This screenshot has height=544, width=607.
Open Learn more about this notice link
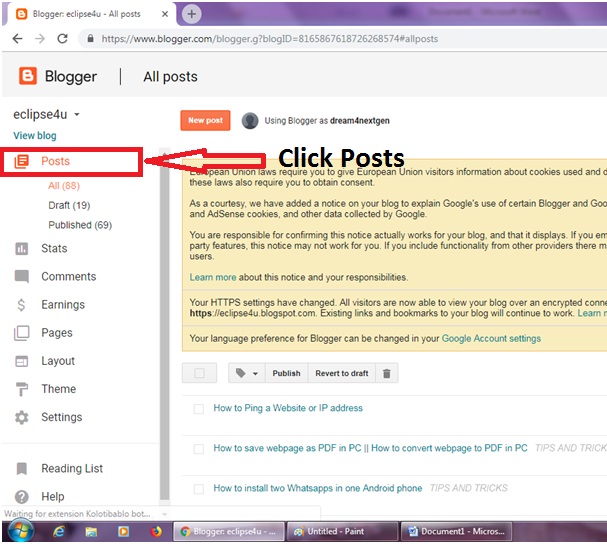click(213, 277)
